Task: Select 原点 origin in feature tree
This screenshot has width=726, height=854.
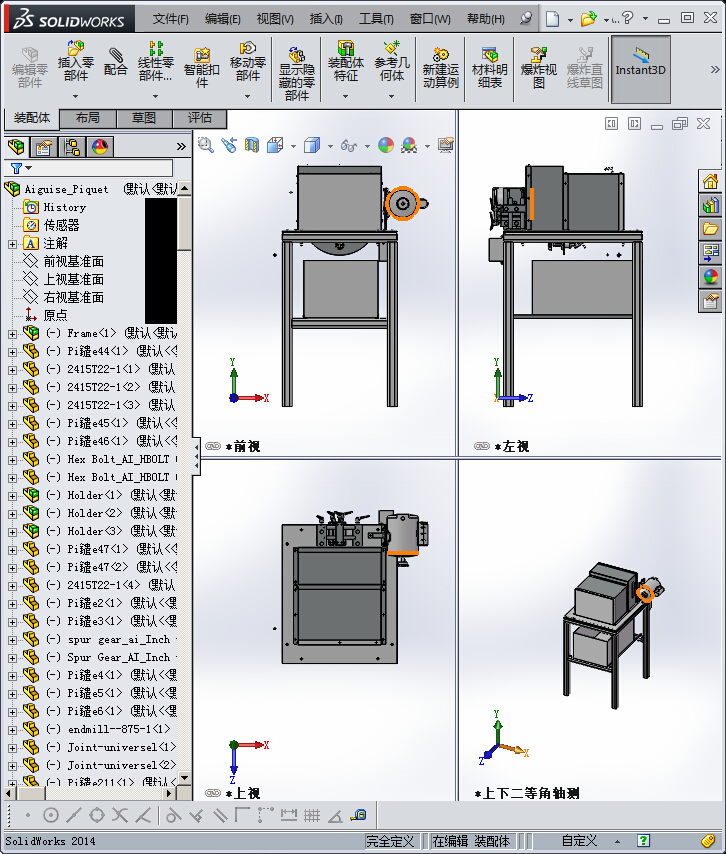Action: 56,315
